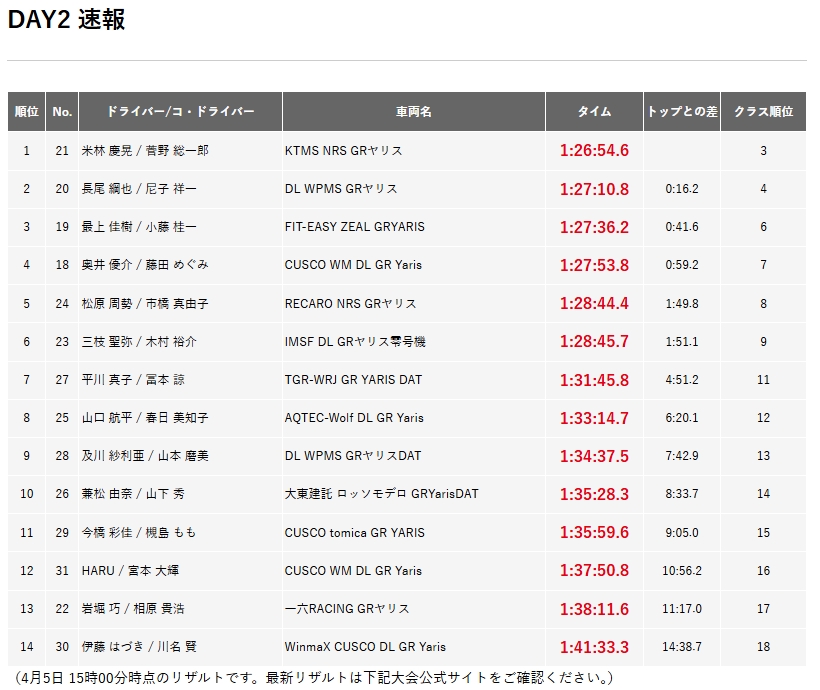Click the HARU driver name cell

[x=130, y=571]
